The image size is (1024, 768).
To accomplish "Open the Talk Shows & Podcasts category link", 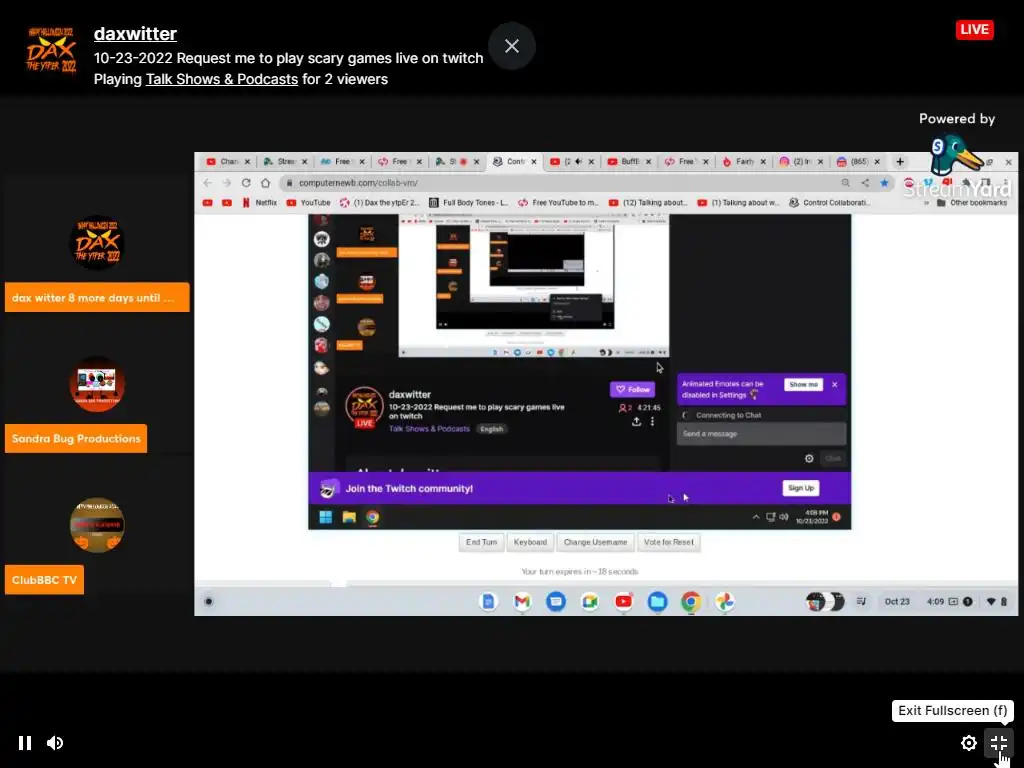I will [x=221, y=79].
